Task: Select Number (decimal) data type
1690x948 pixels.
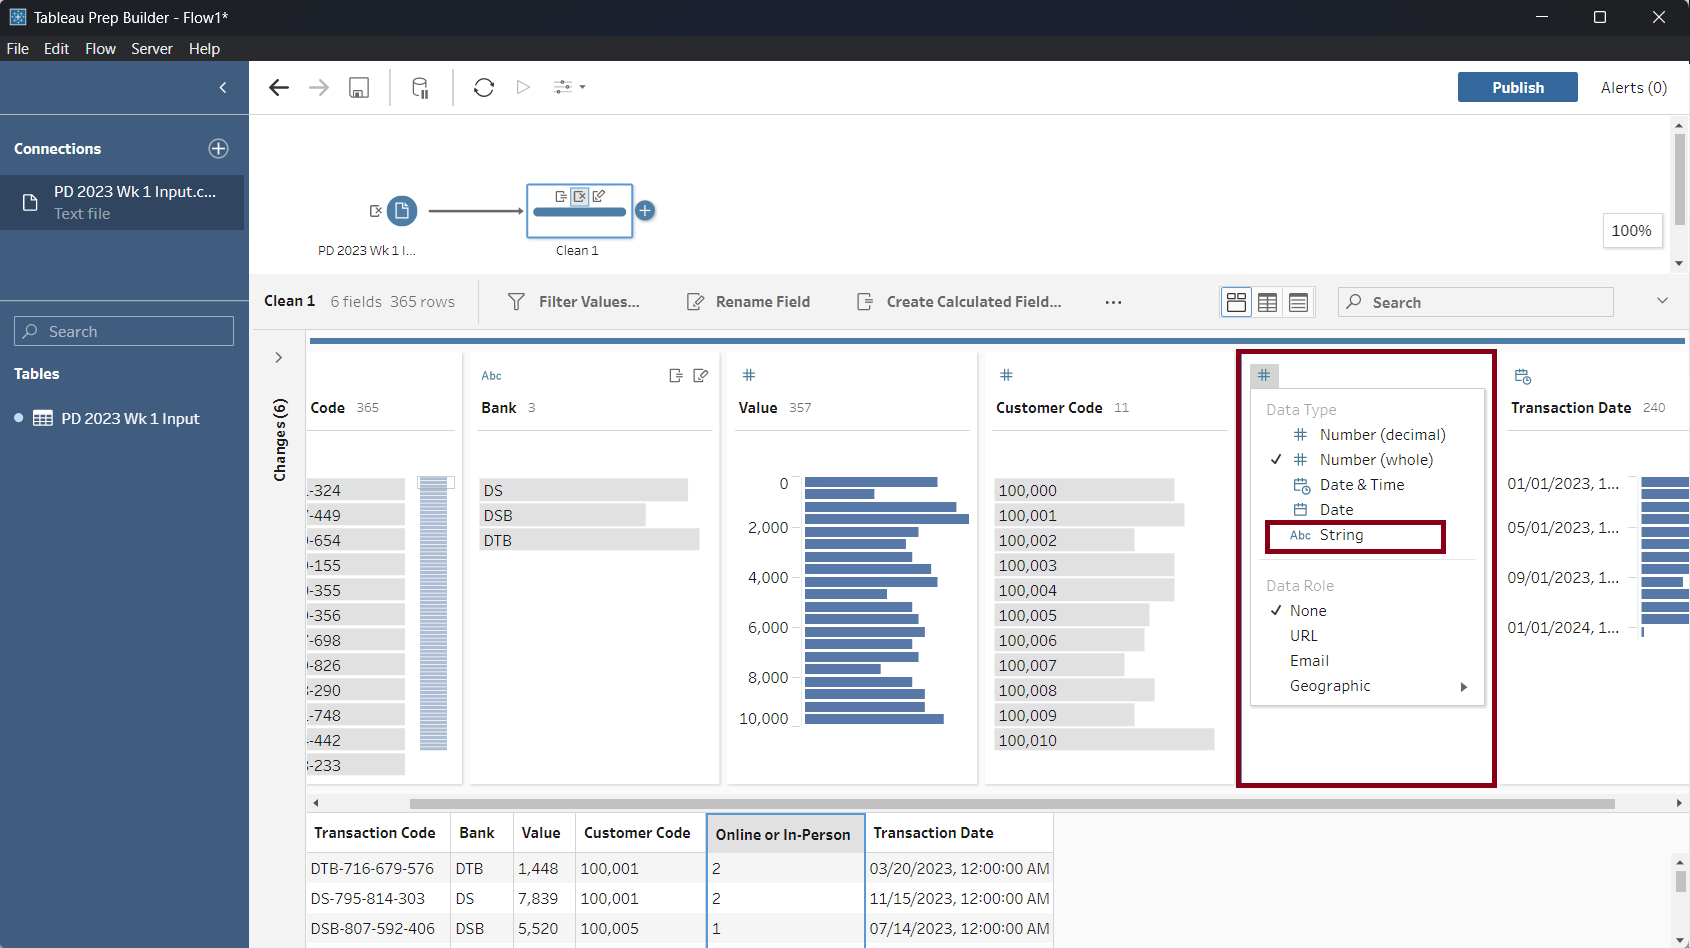Action: tap(1381, 435)
